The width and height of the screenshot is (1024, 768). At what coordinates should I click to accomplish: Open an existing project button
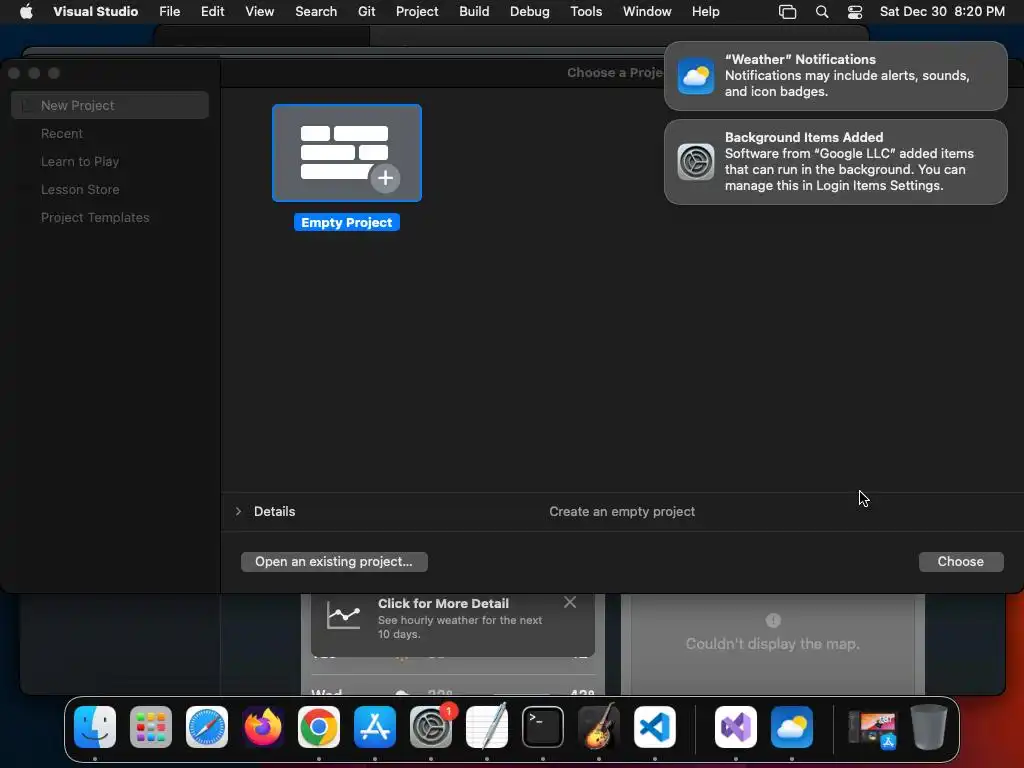pos(334,562)
